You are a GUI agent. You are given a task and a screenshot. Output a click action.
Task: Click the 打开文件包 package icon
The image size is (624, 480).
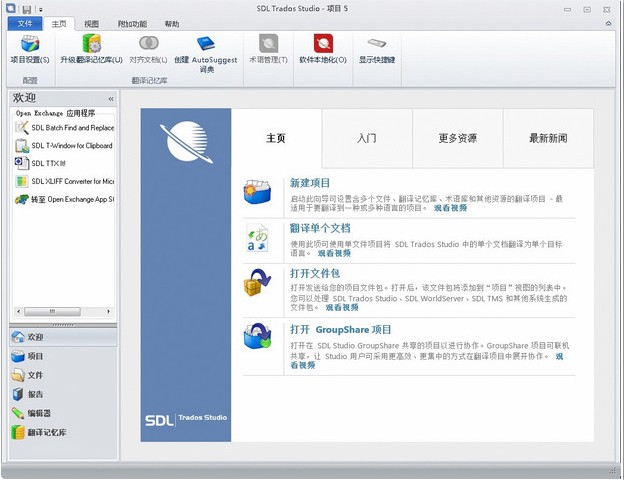257,282
